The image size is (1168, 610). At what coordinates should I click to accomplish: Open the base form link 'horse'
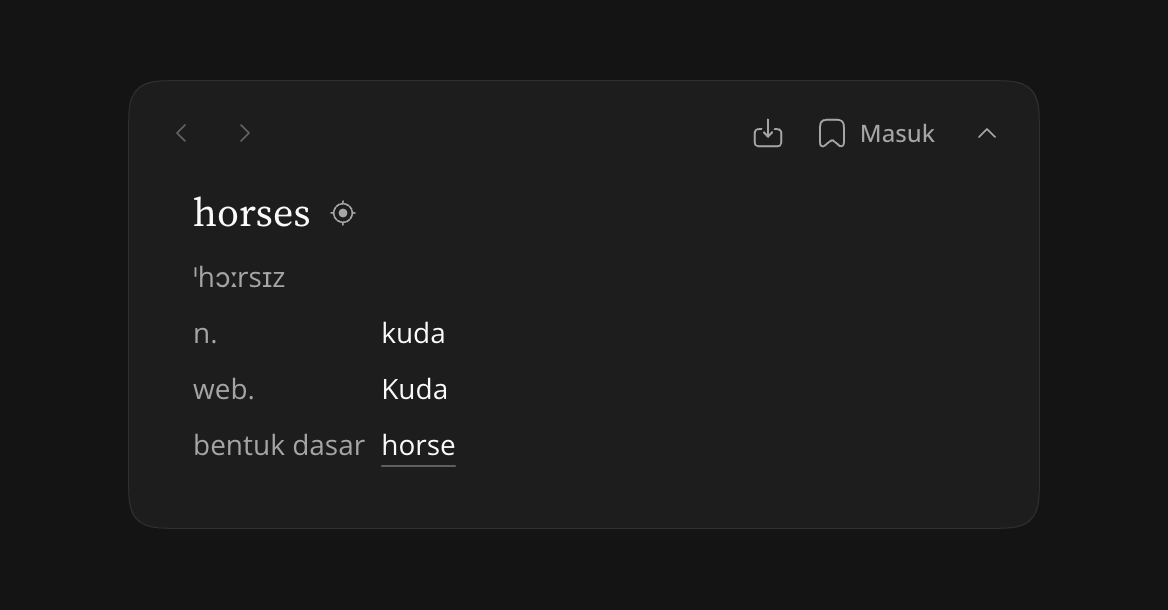tap(418, 445)
